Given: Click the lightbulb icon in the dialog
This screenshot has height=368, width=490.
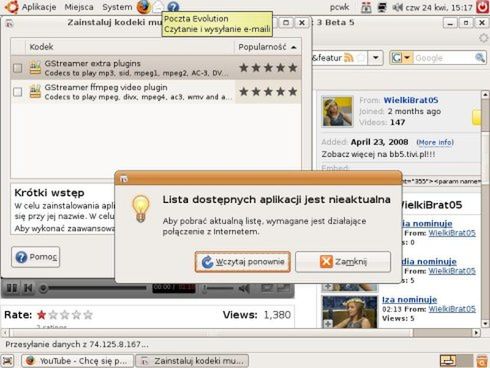Looking at the screenshot, I should 141,209.
